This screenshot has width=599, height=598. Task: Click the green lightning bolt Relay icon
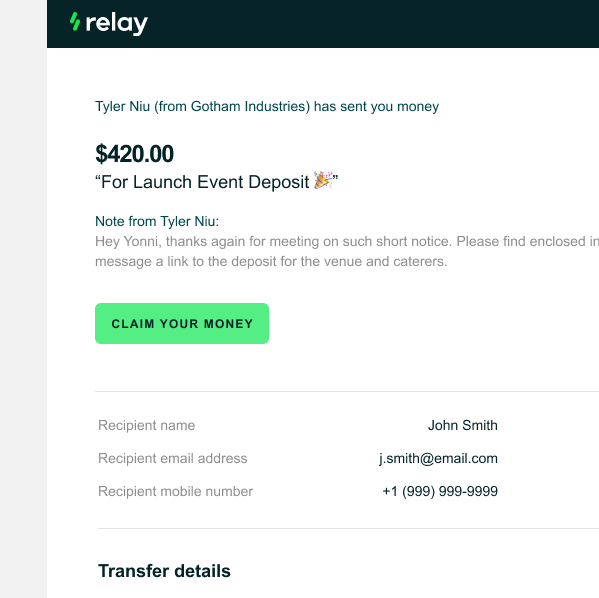coord(75,21)
